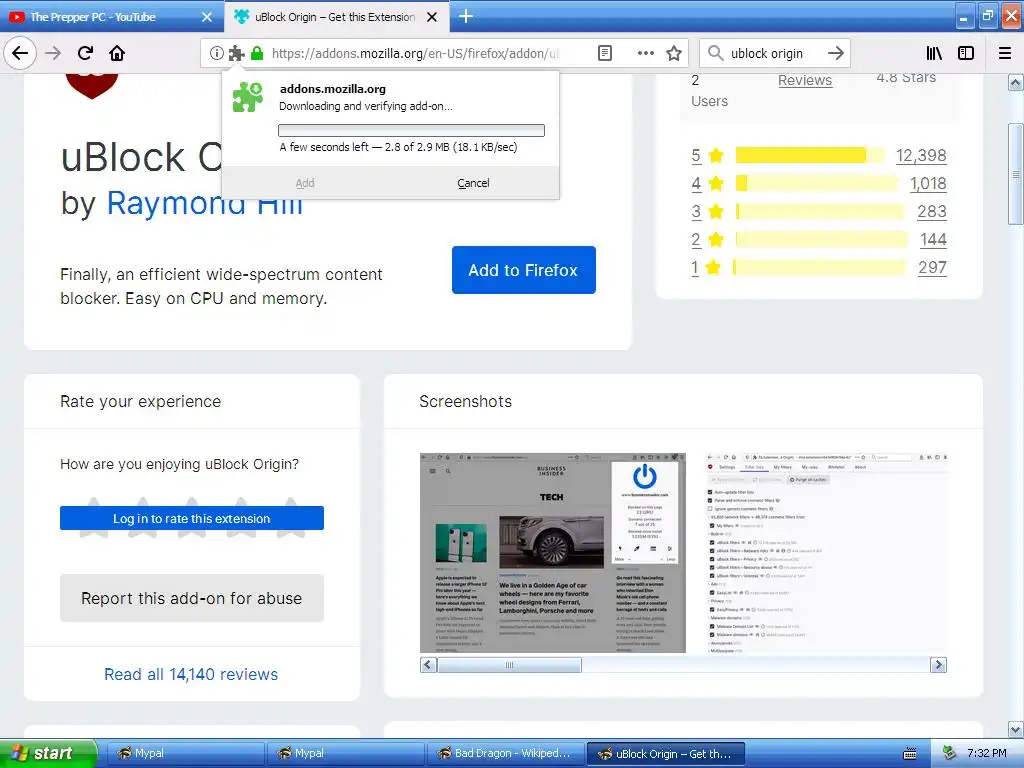Click the green secure connection padlock
The height and width of the screenshot is (768, 1024).
(x=257, y=54)
